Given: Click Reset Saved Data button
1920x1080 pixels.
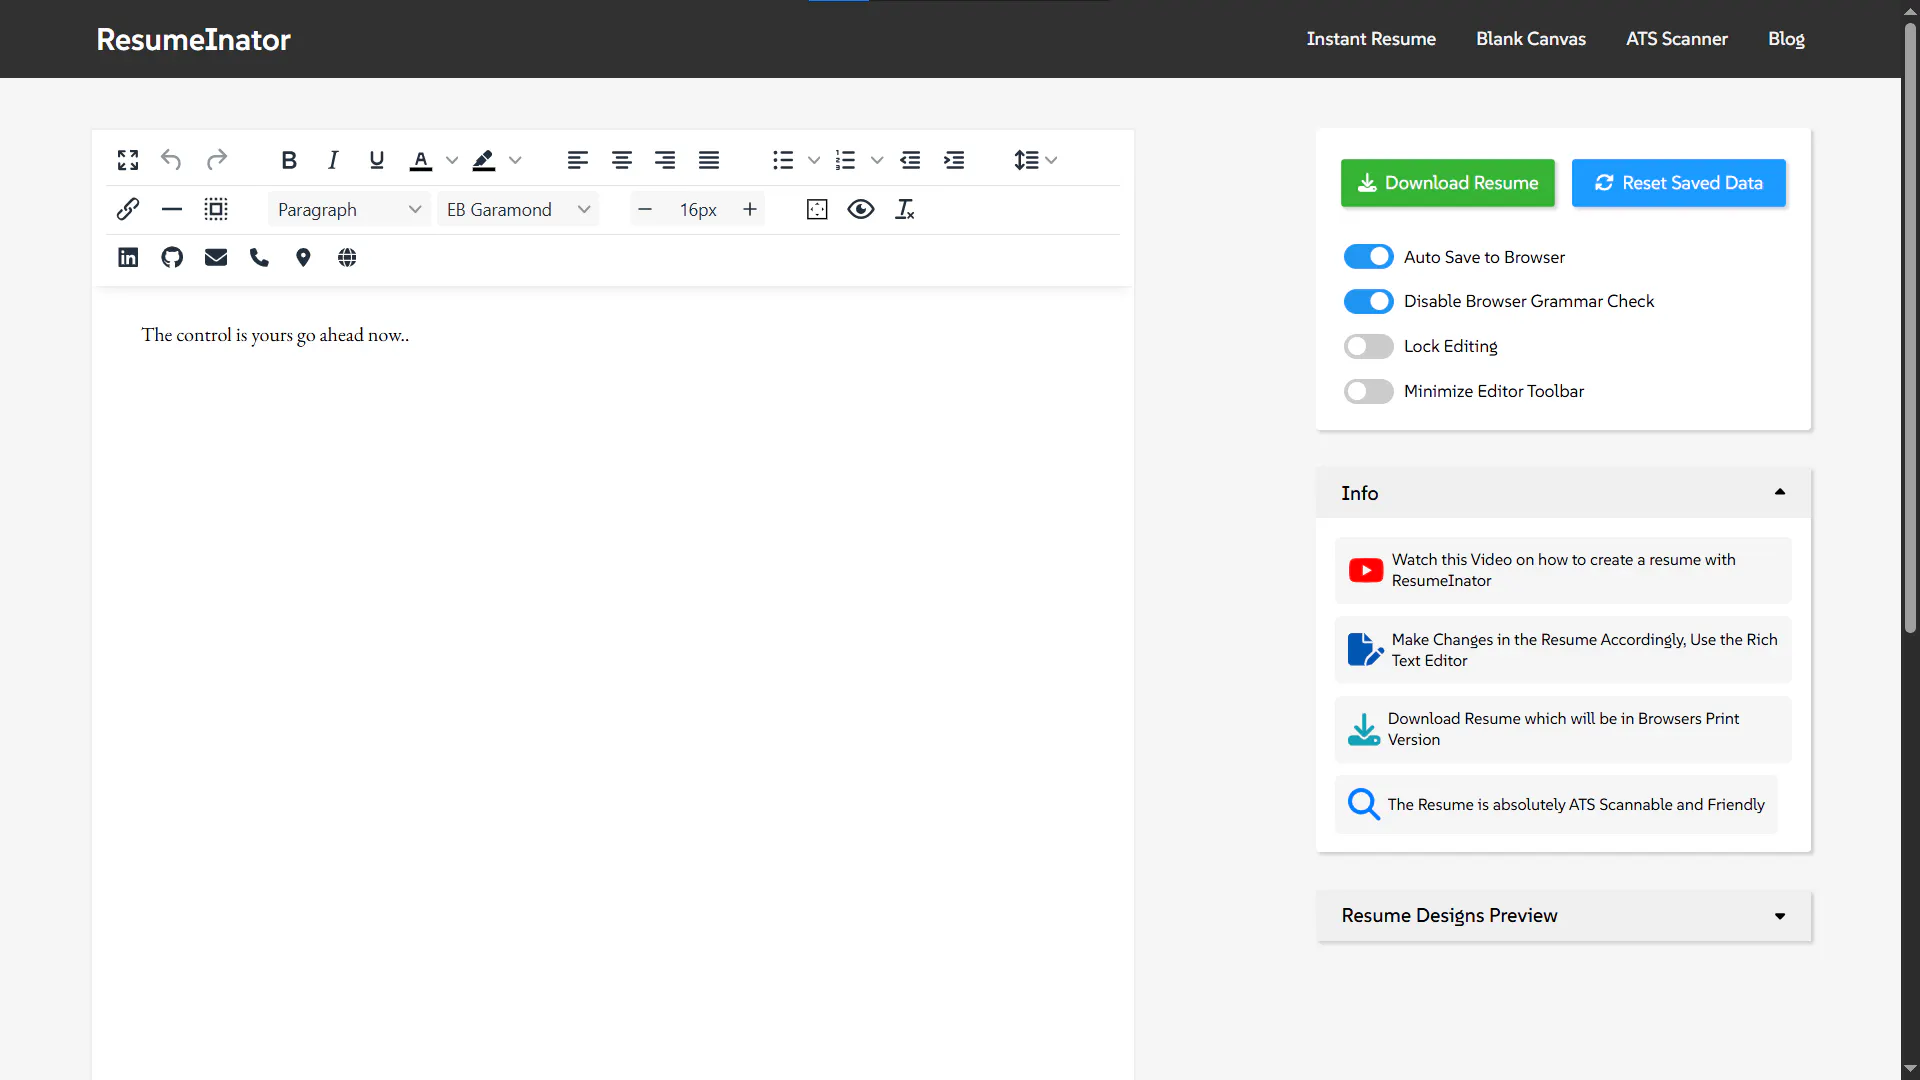Looking at the screenshot, I should 1679,183.
